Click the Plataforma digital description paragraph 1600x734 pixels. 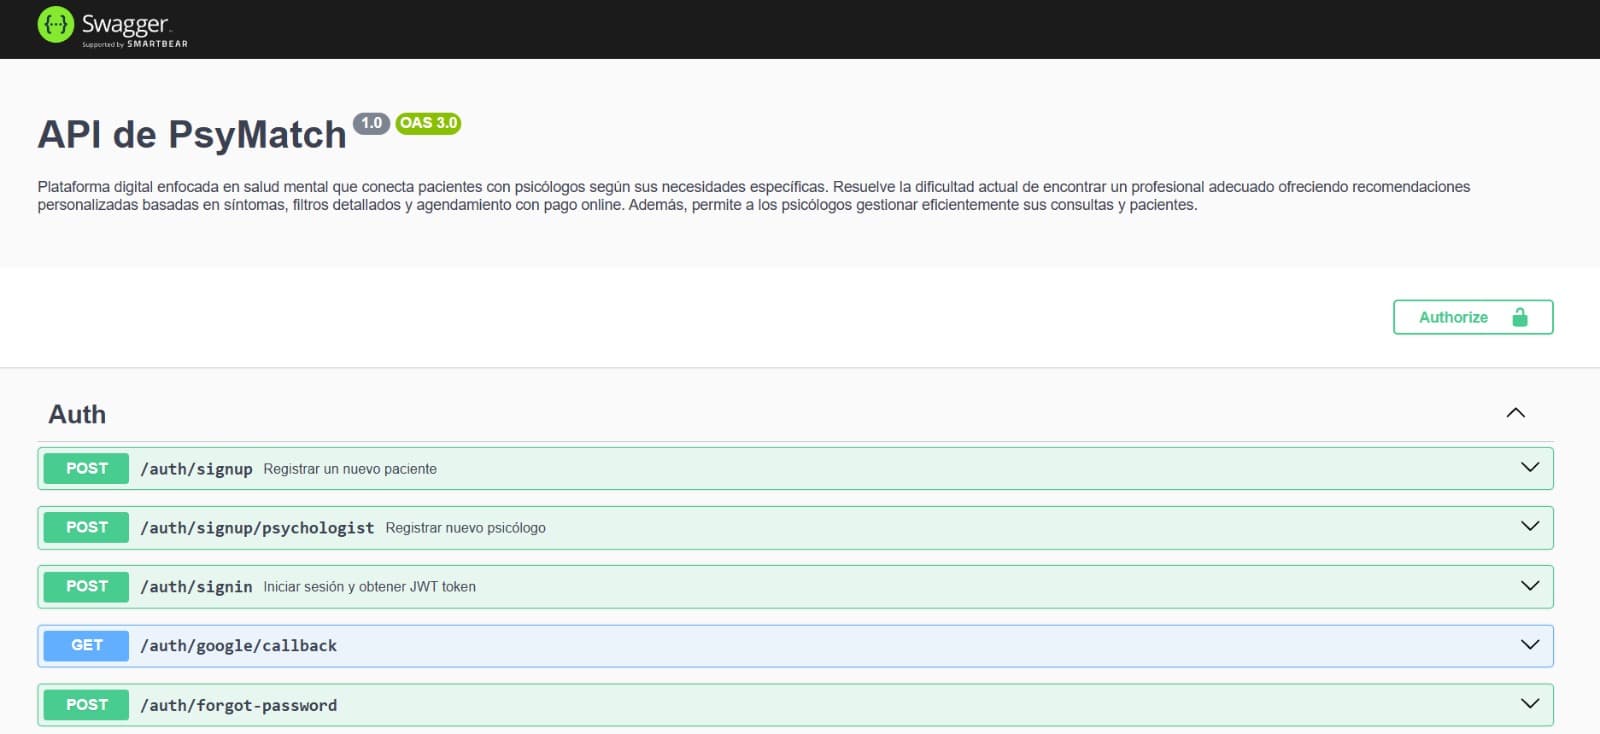pos(754,196)
